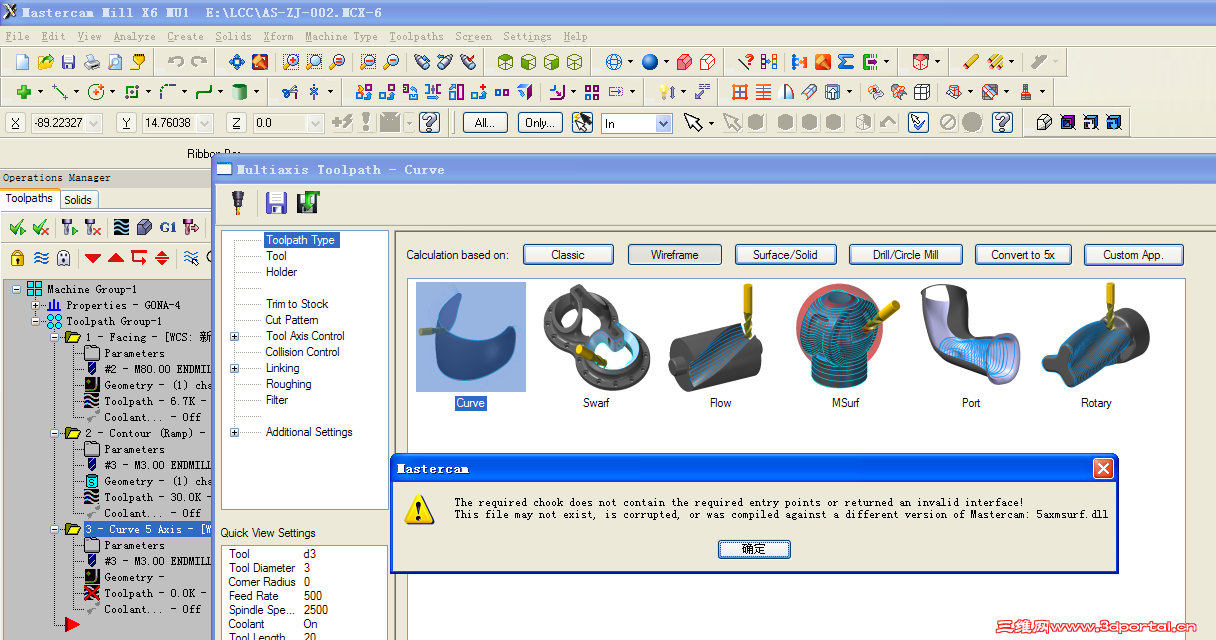Click the green plus Create Point icon
1216x640 pixels.
tap(23, 92)
